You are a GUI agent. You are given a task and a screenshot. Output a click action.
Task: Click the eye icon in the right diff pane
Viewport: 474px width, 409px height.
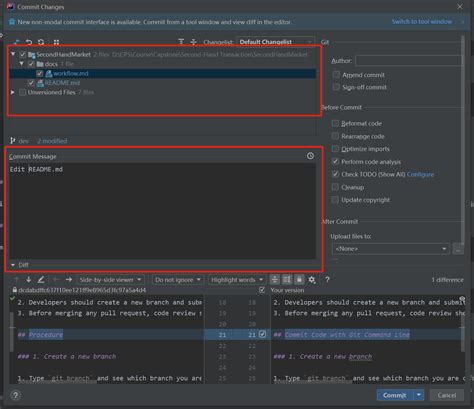tap(462, 298)
